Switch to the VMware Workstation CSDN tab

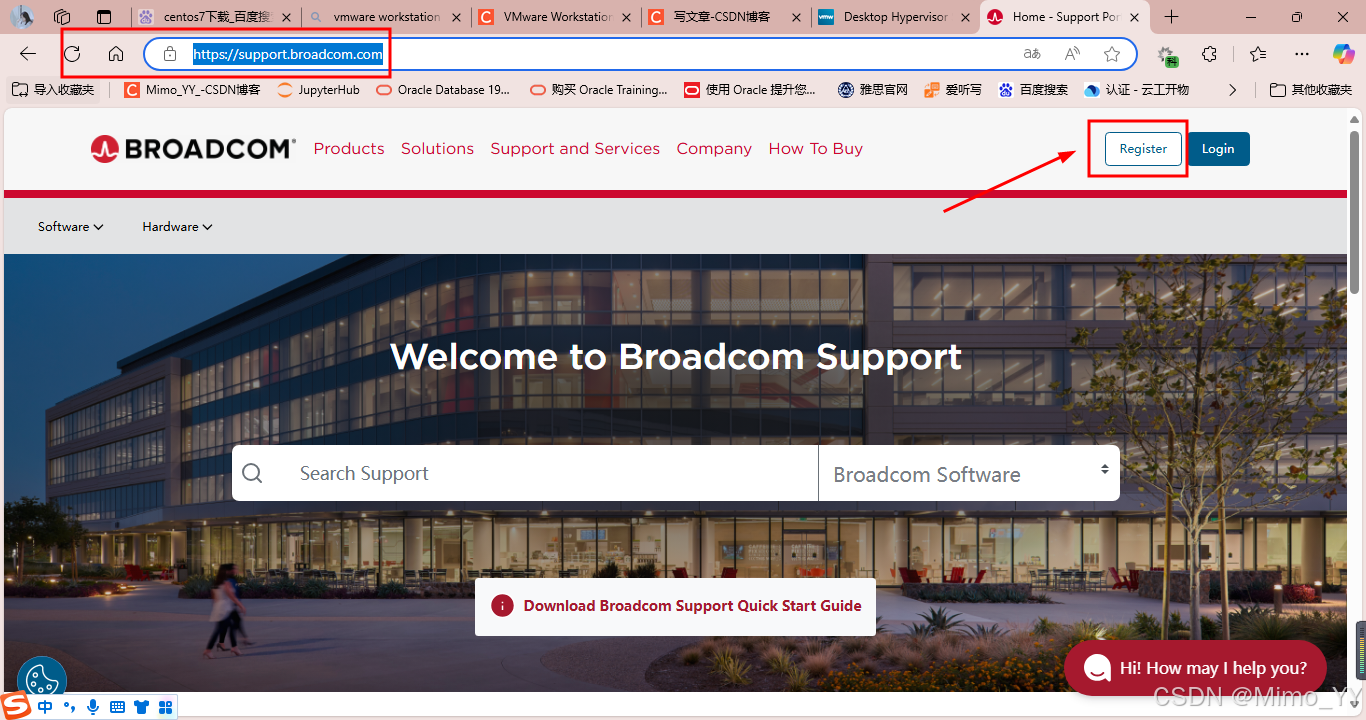coord(555,17)
